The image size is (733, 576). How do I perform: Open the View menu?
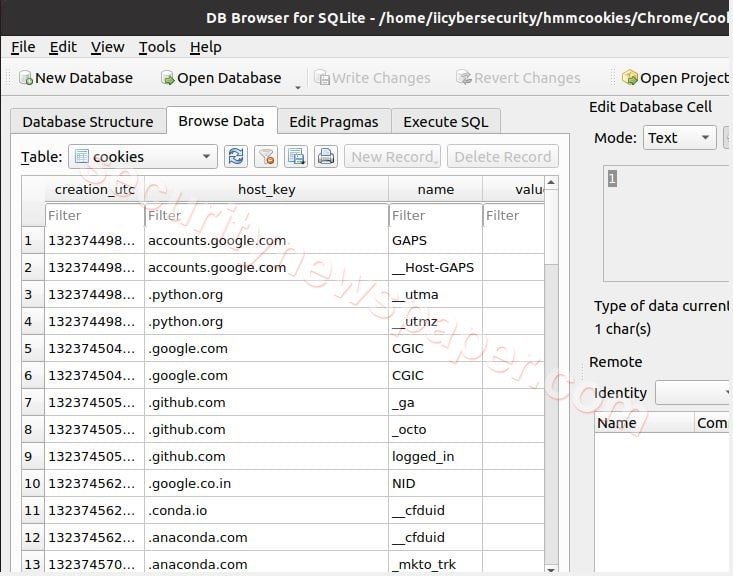click(x=107, y=47)
